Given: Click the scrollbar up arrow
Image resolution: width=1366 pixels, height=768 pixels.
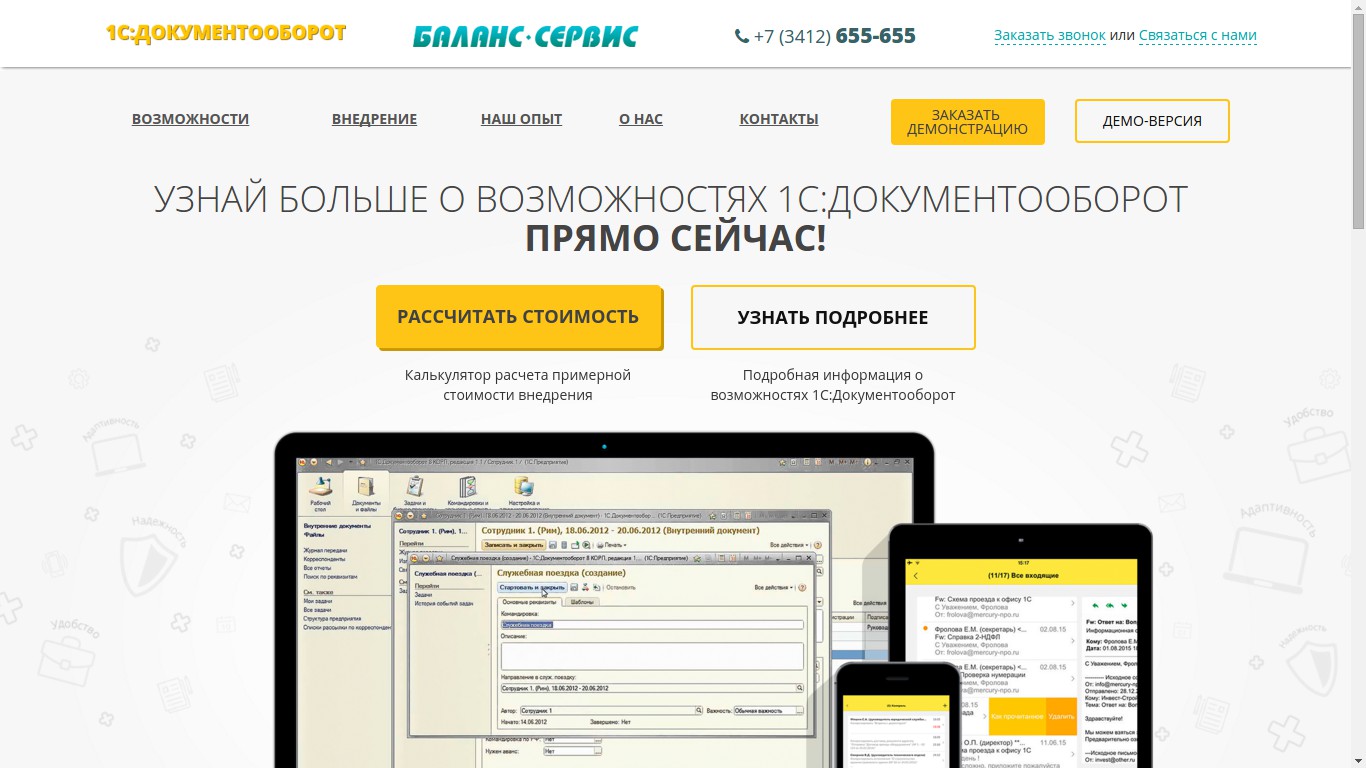Looking at the screenshot, I should click(1358, 8).
